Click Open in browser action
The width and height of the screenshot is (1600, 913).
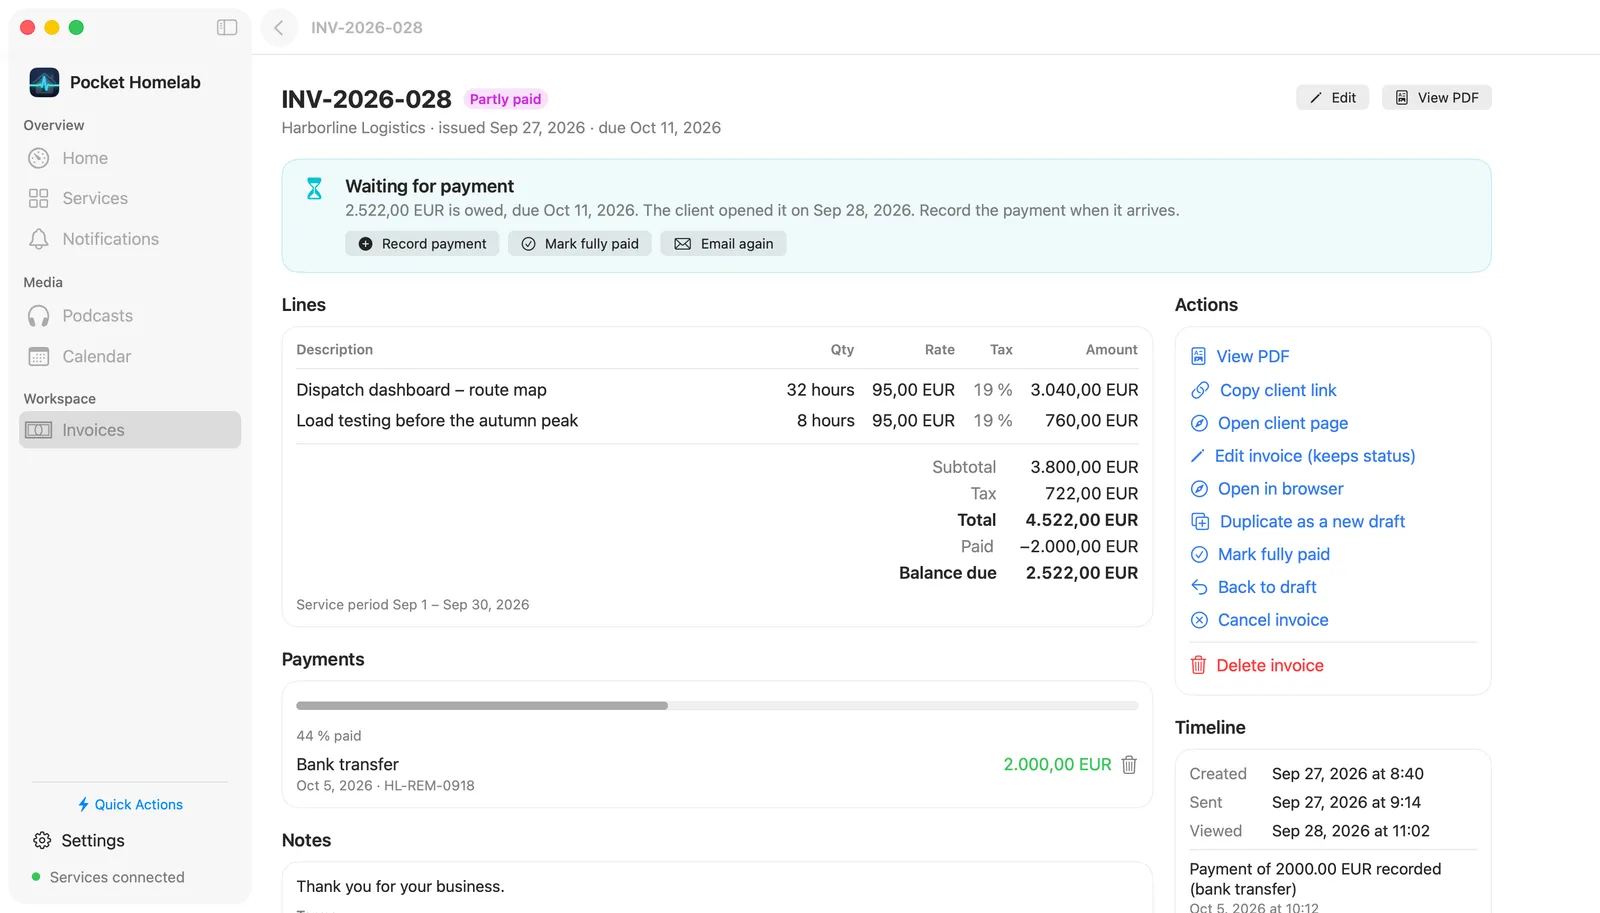coord(1267,489)
